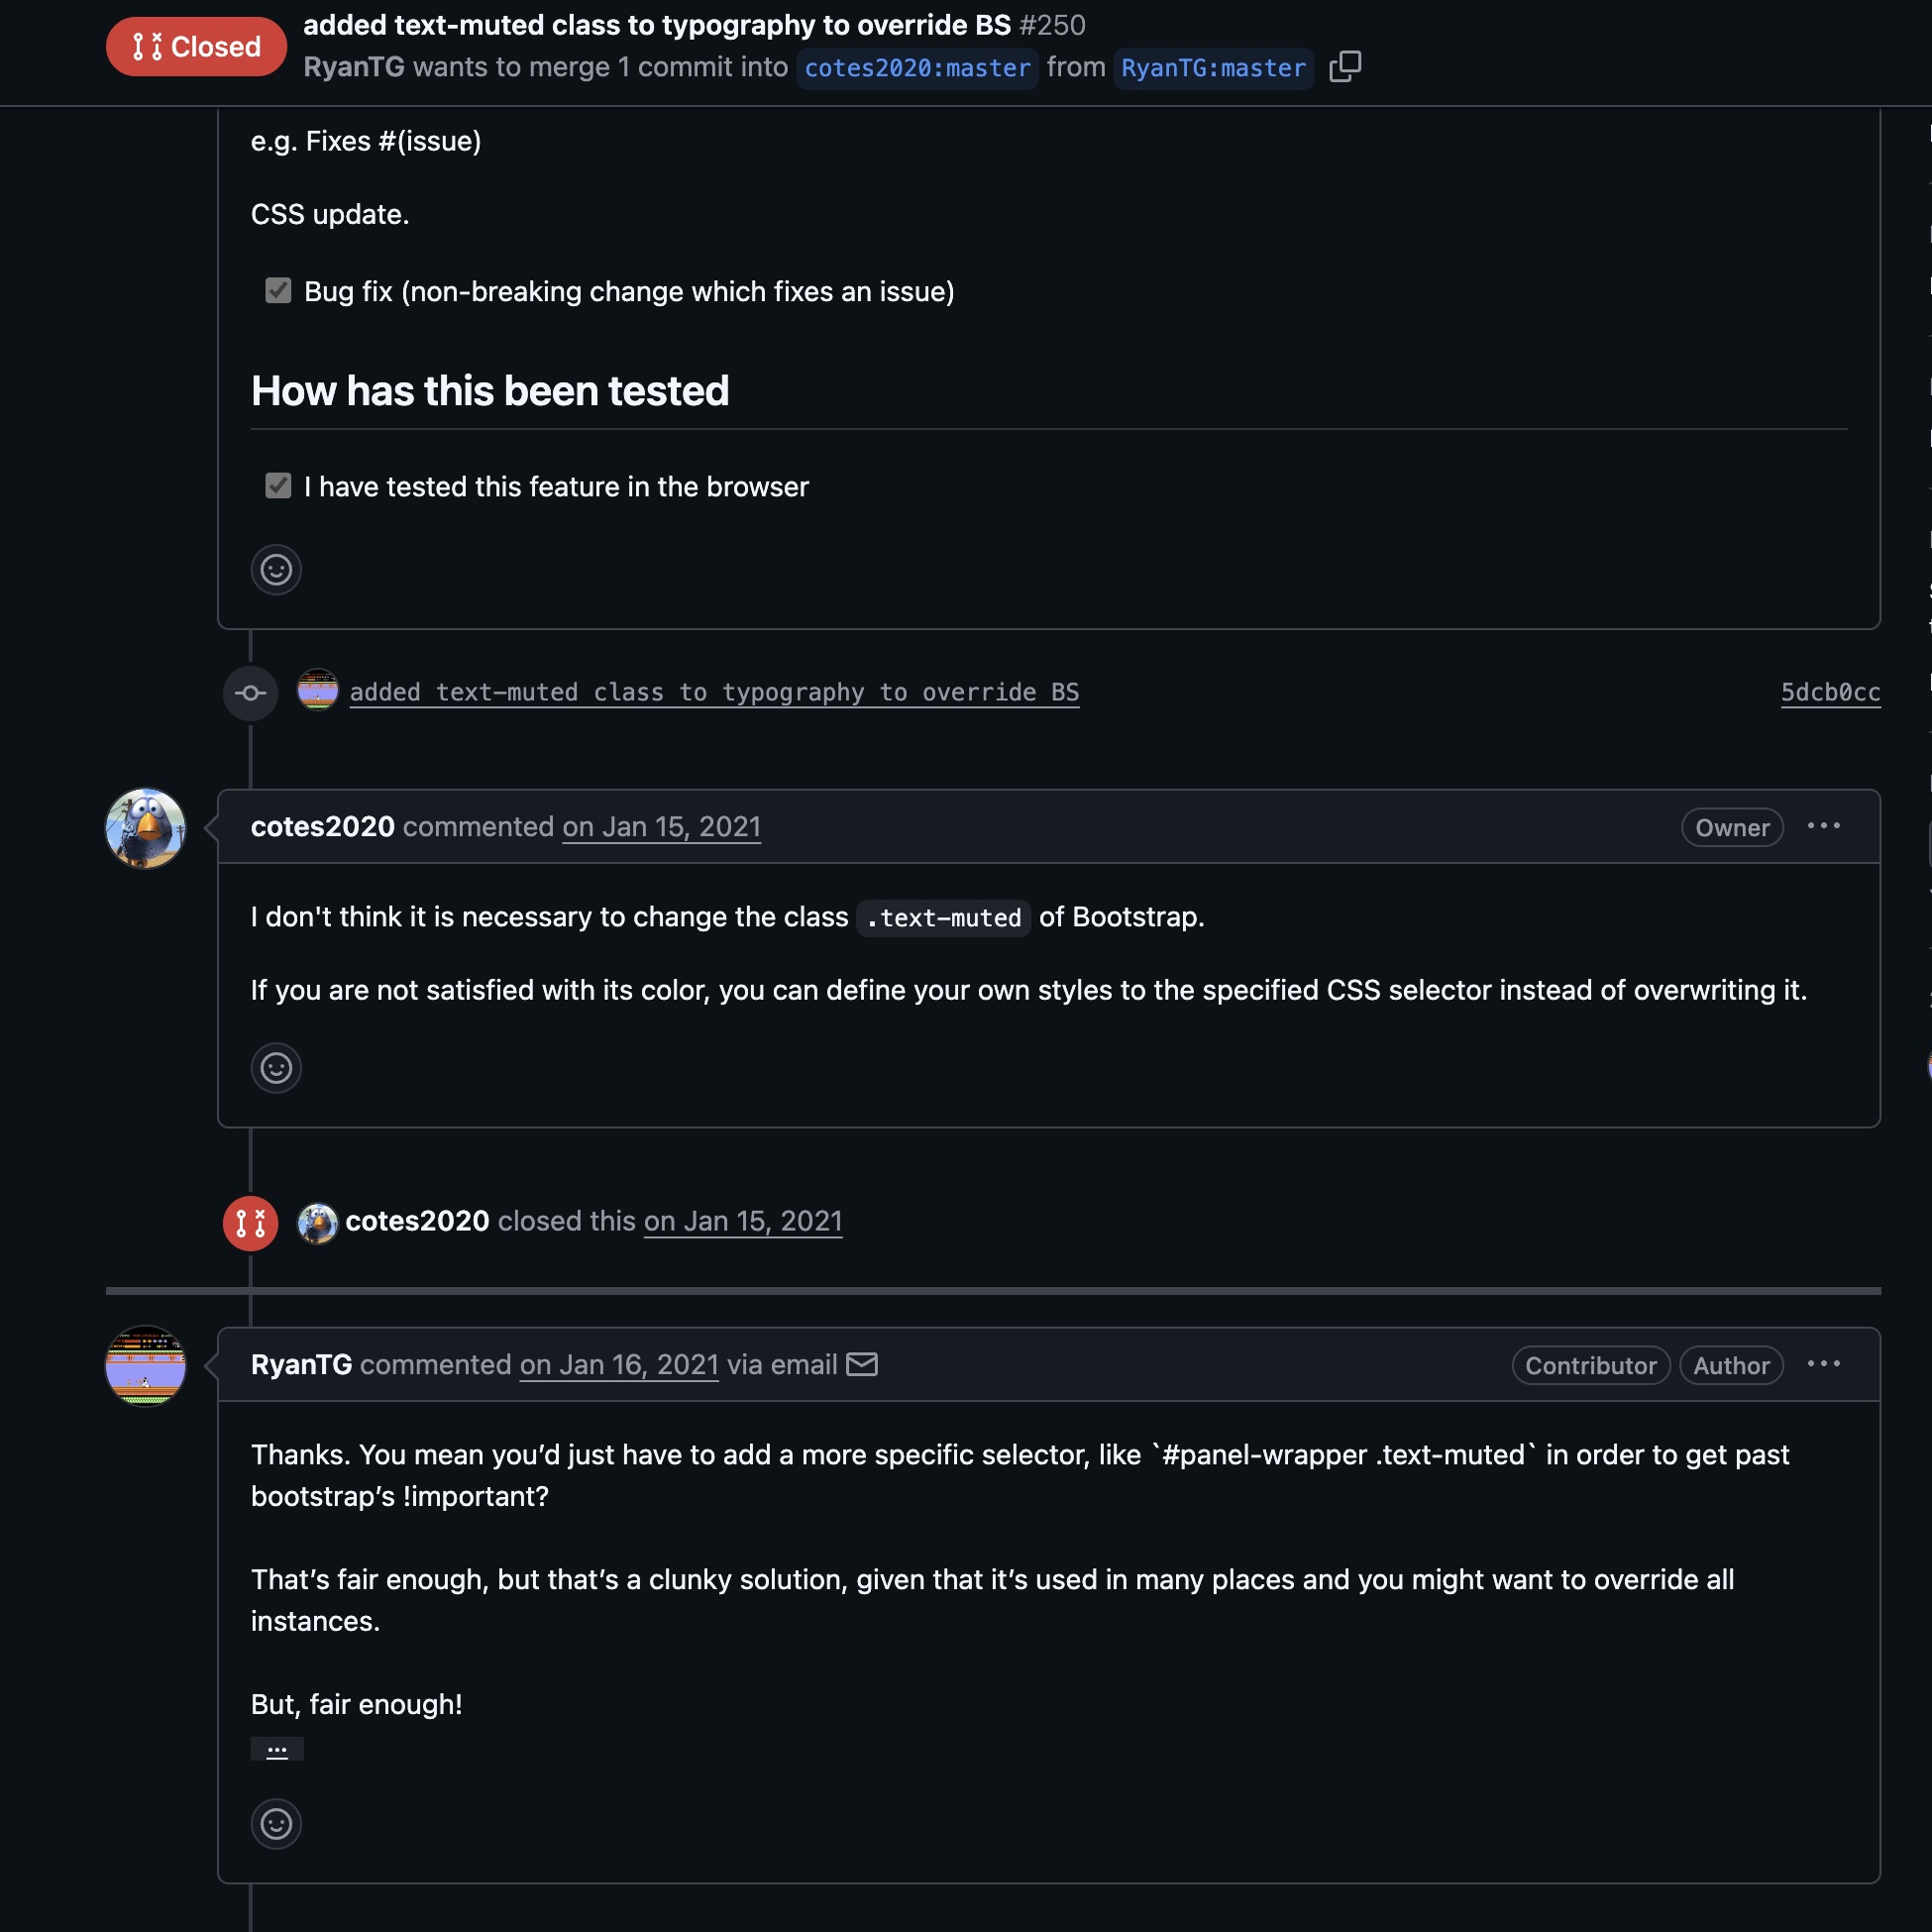The height and width of the screenshot is (1932, 1932).
Task: Click small cotes2020 avatar in closed event
Action: tap(318, 1222)
